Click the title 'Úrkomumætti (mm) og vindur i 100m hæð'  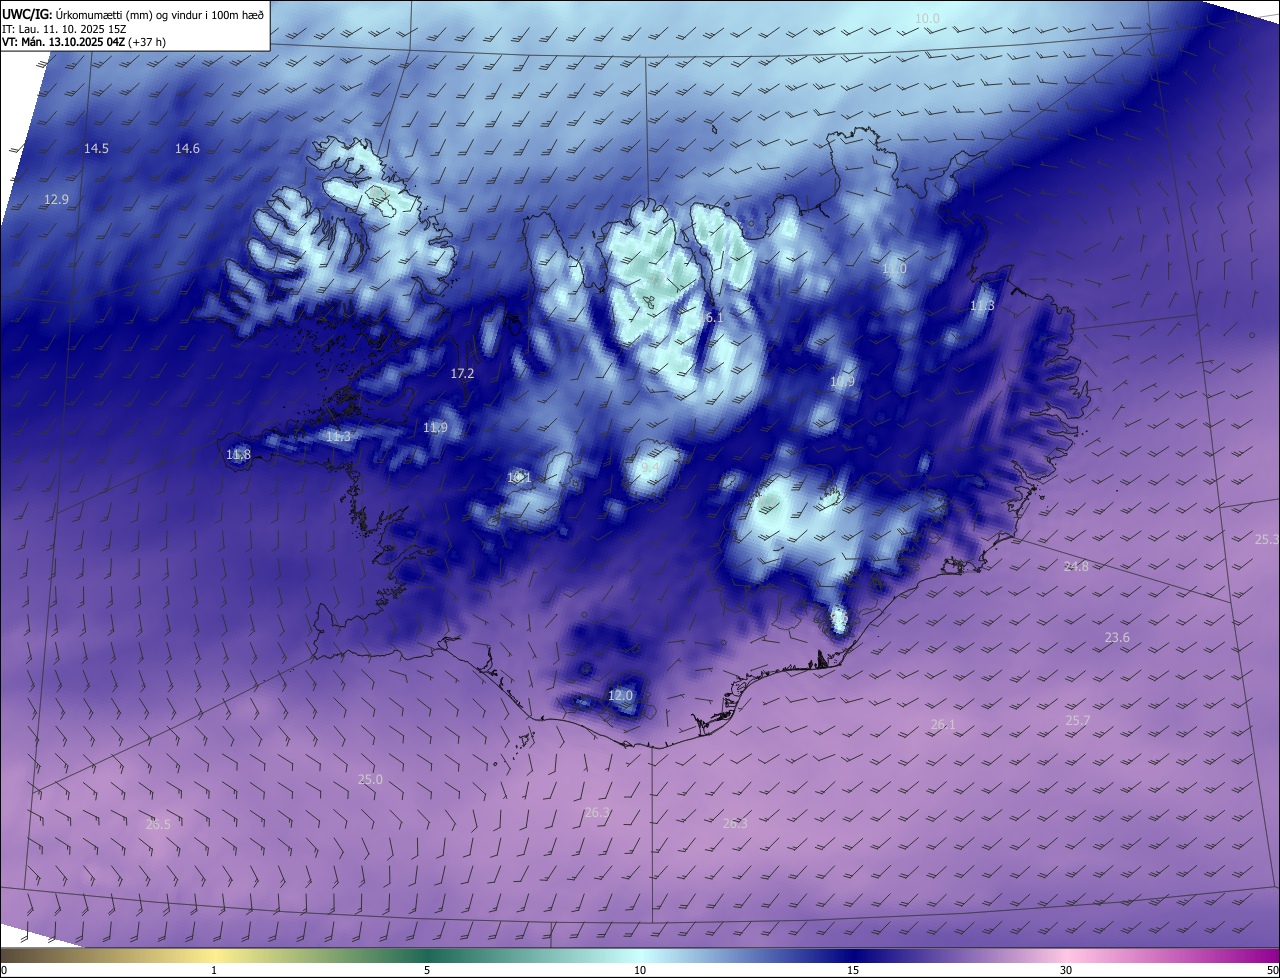[161, 13]
